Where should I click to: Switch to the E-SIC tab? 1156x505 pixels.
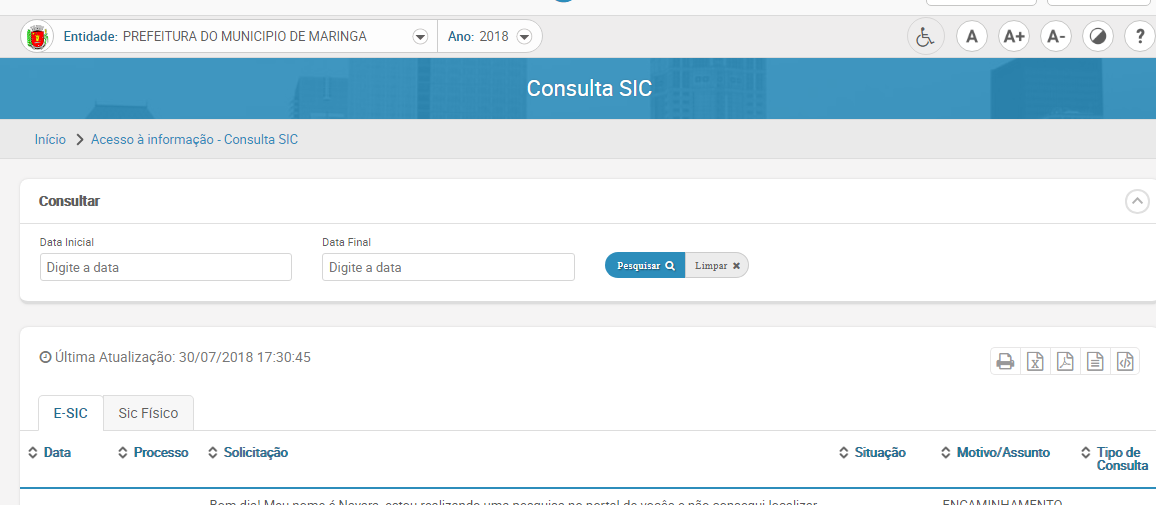pyautogui.click(x=71, y=413)
